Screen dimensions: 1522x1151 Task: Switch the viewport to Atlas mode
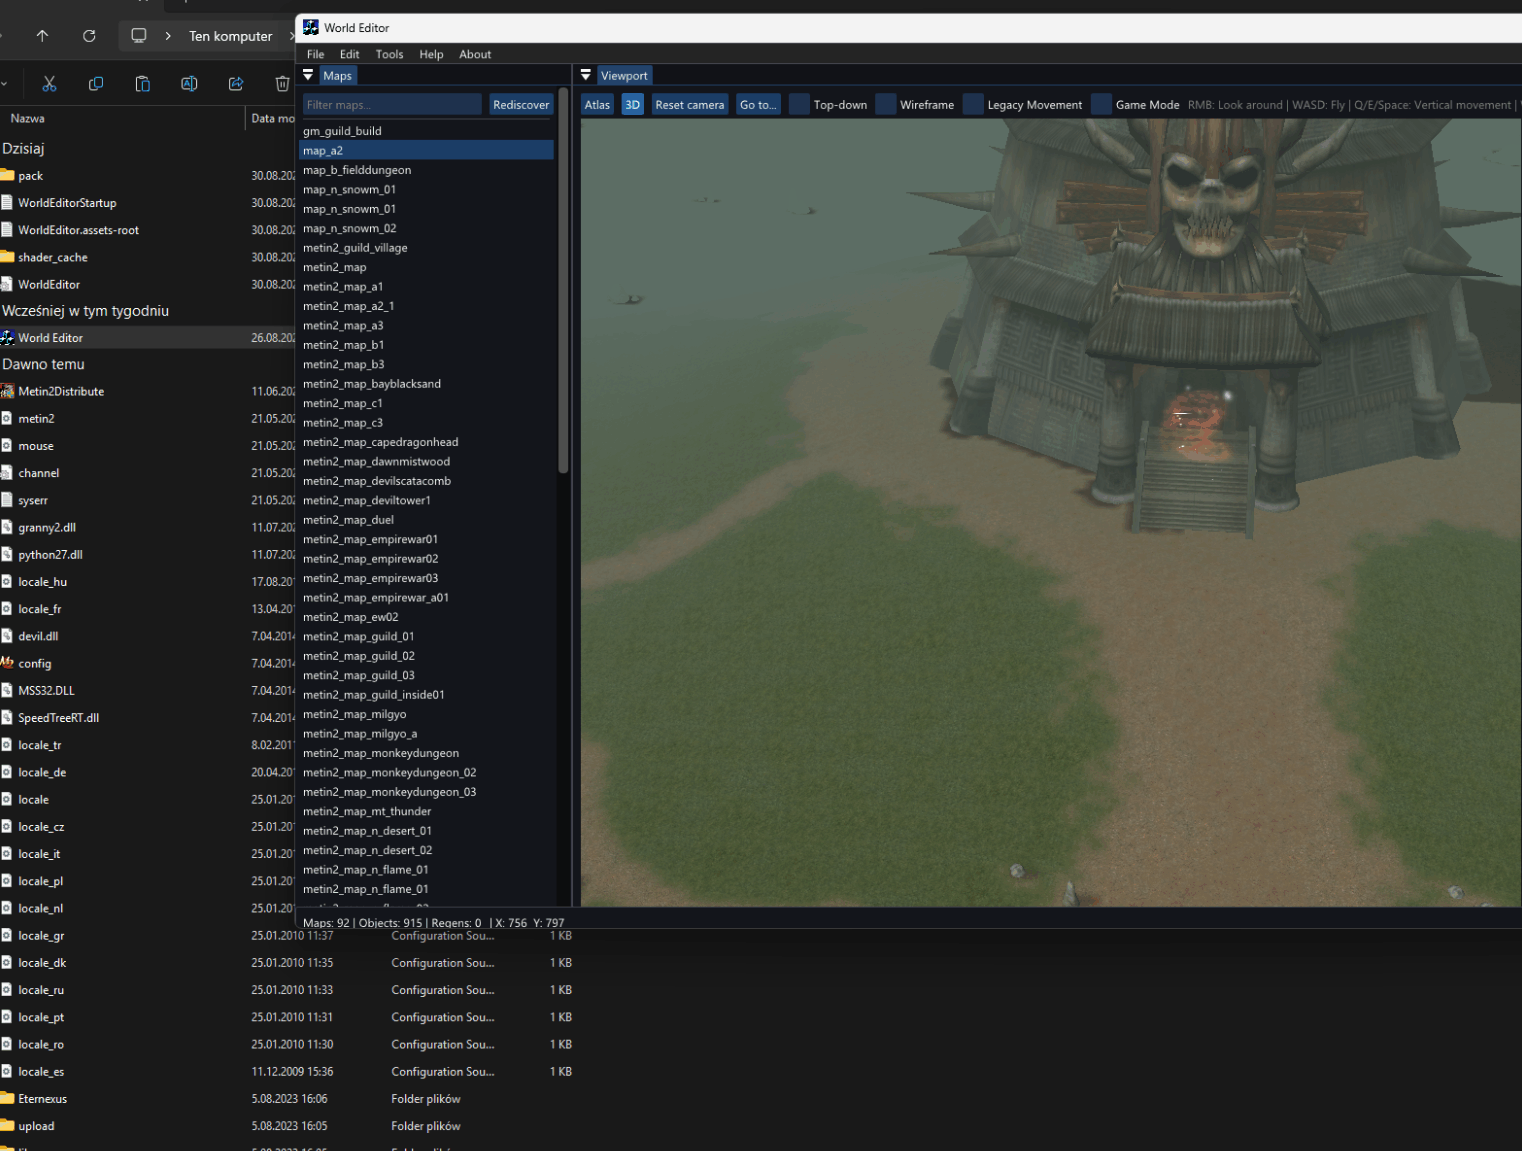pyautogui.click(x=597, y=104)
